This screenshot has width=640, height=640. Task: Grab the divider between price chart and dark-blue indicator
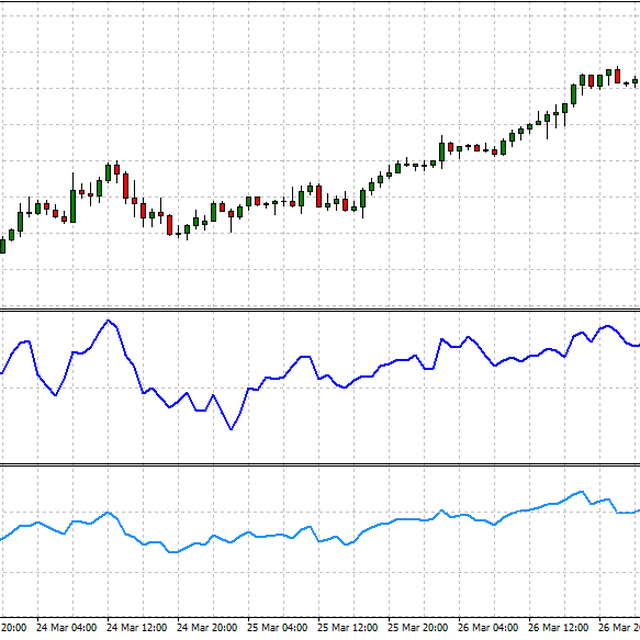320,309
